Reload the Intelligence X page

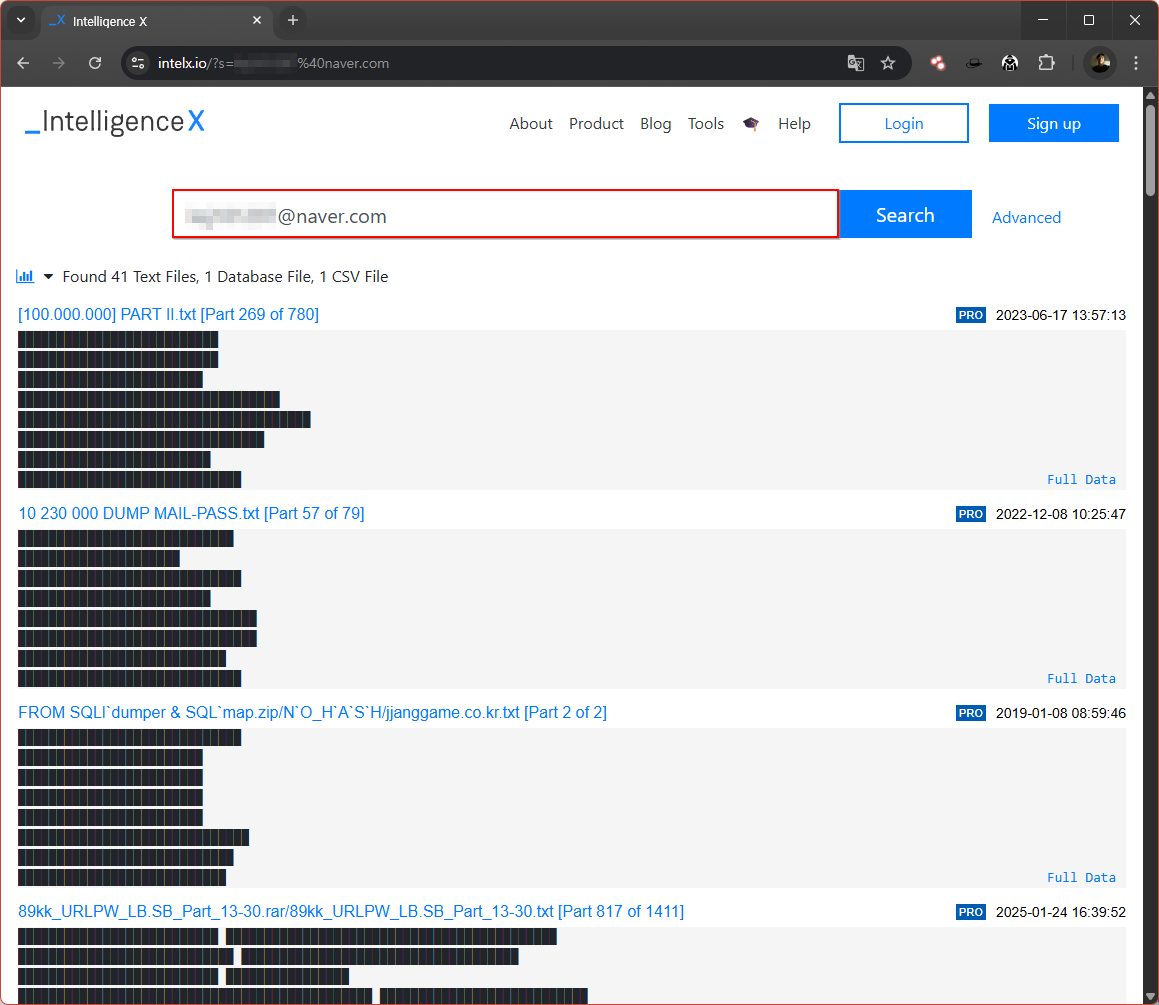pos(95,64)
